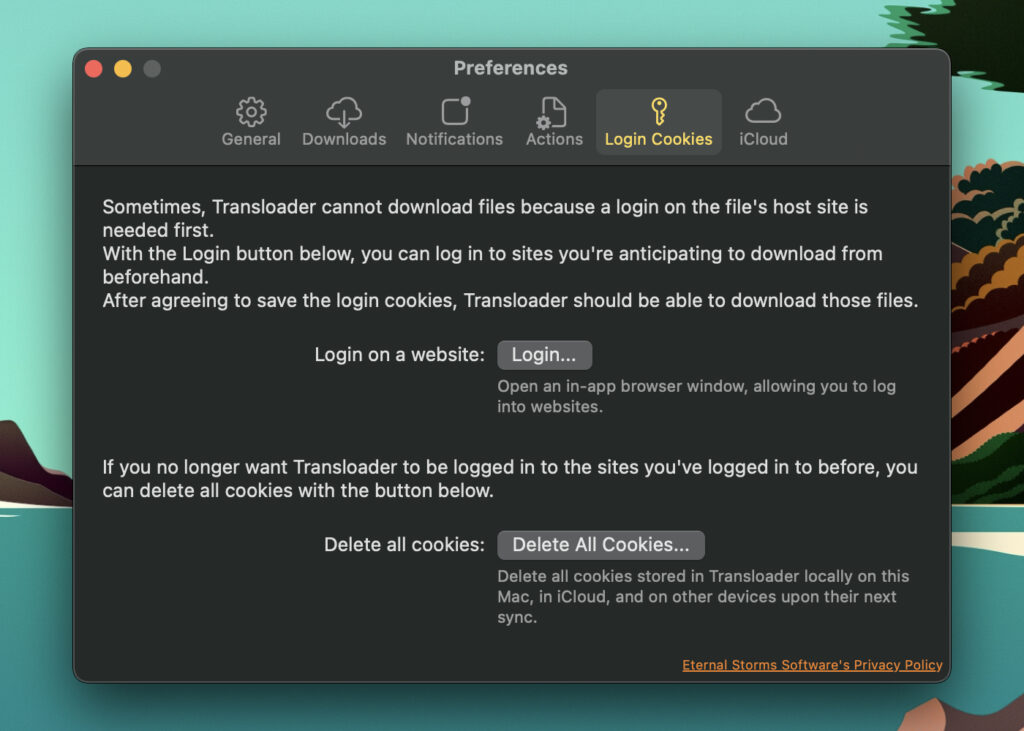This screenshot has width=1024, height=731.
Task: Minimize the Preferences window
Action: [122, 68]
